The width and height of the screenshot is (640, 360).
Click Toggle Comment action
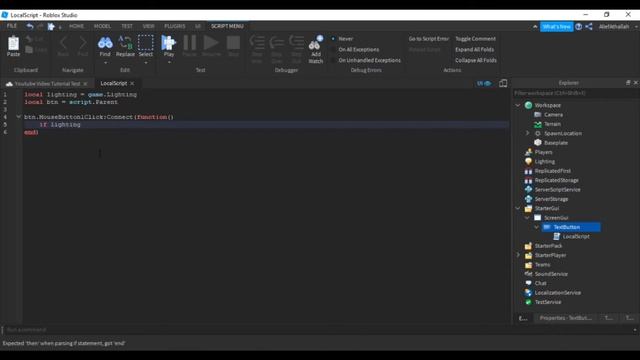click(476, 39)
